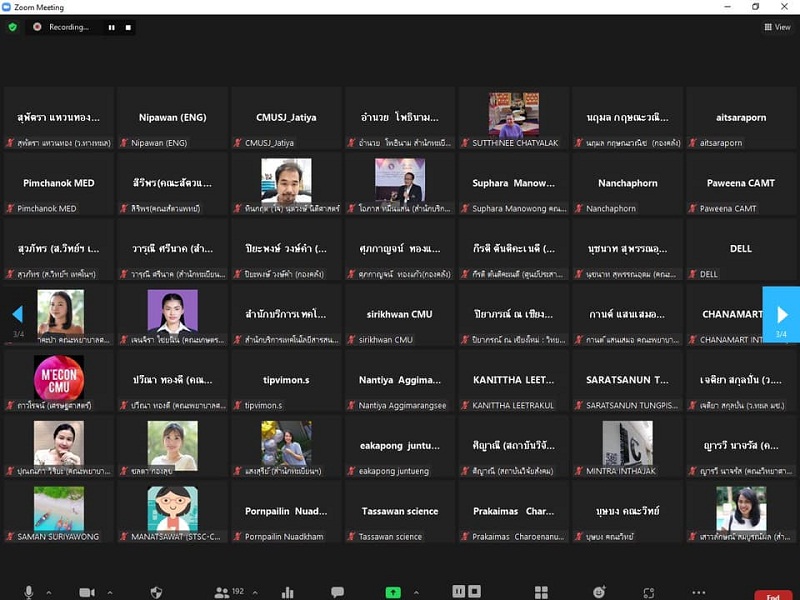Click the red End meeting button
Screen dimensions: 800x600
click(x=772, y=595)
